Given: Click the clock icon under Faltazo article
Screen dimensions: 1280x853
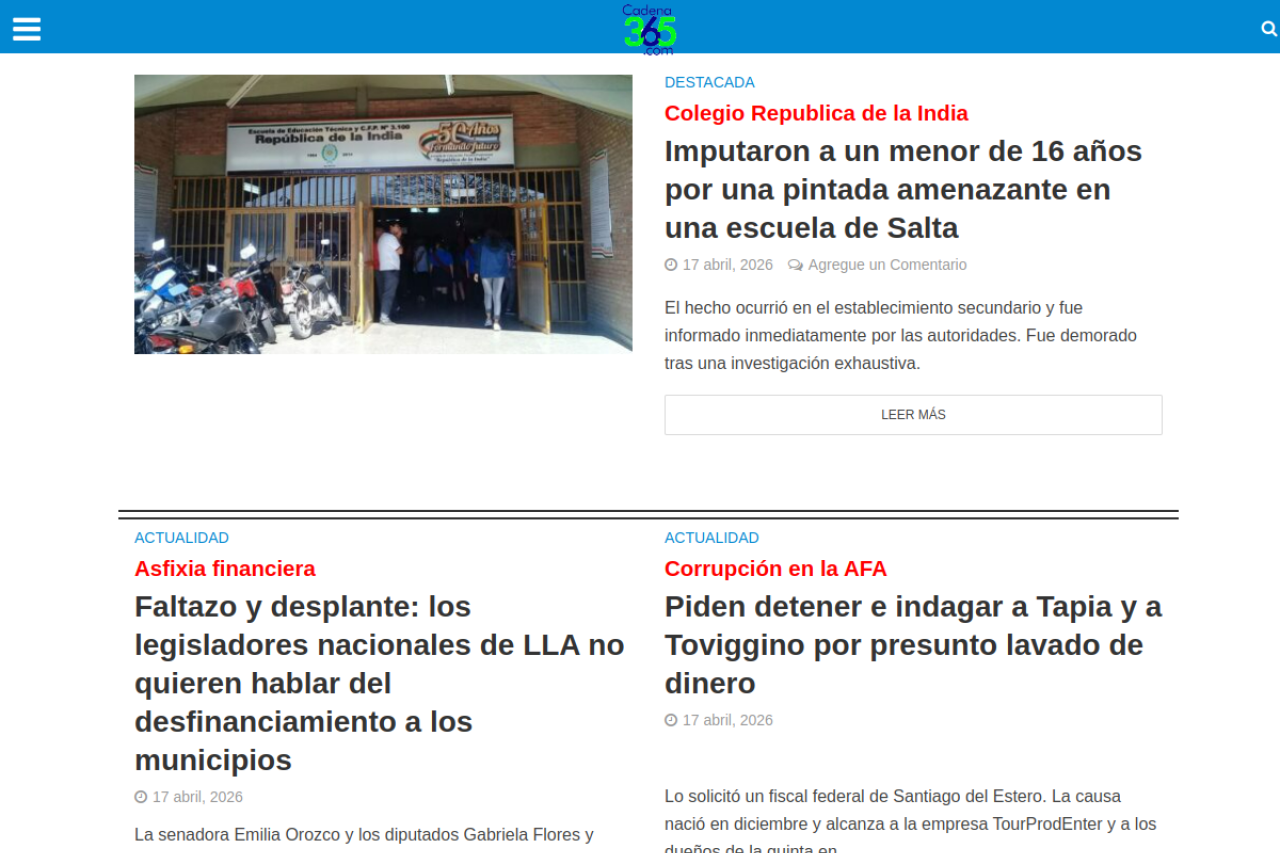Looking at the screenshot, I should pos(141,797).
